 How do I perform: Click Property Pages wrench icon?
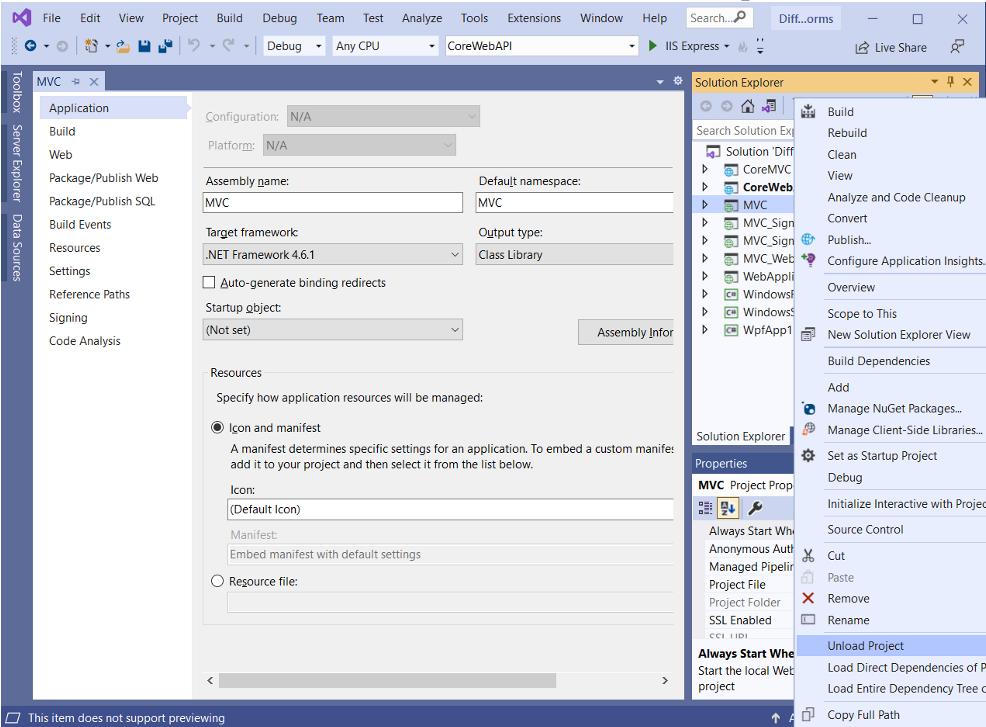[755, 508]
